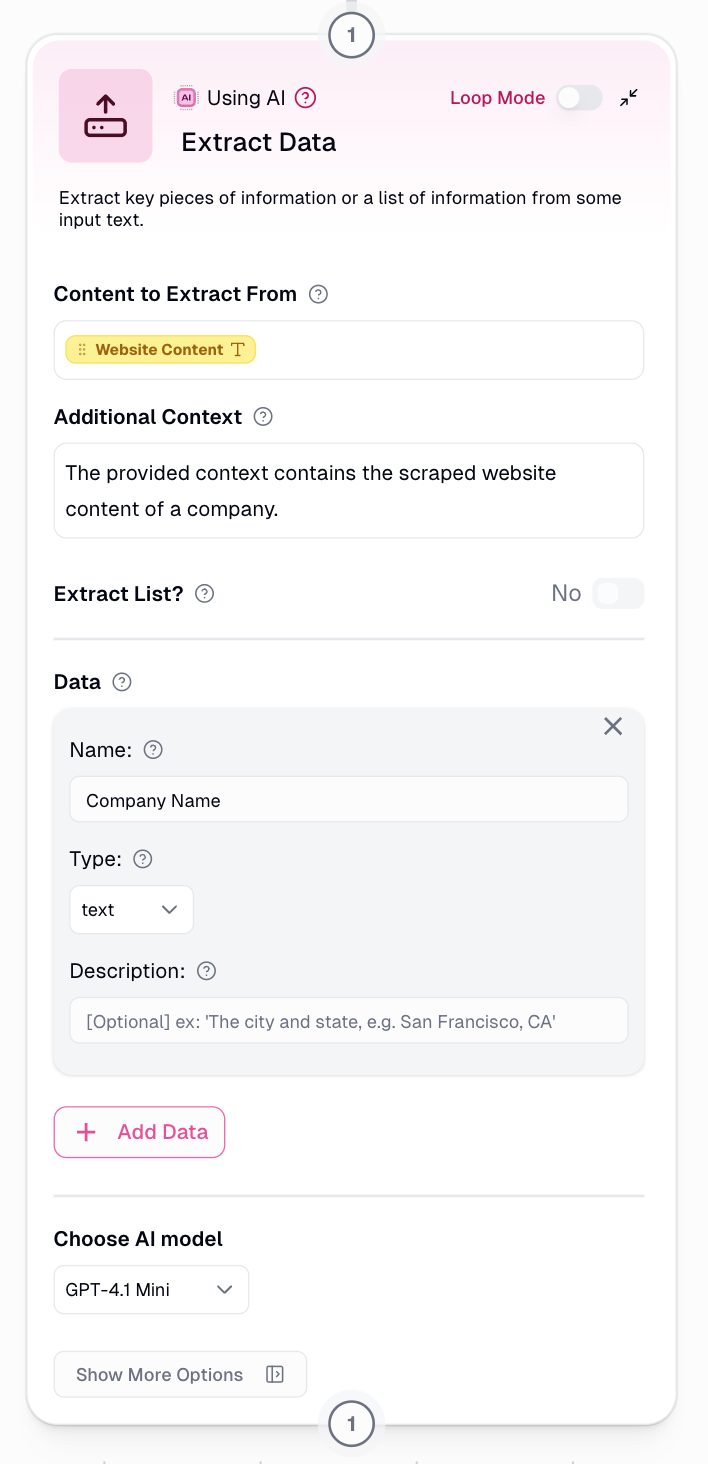708x1464 pixels.
Task: Click the Extract Data upload icon tile
Action: (x=106, y=116)
